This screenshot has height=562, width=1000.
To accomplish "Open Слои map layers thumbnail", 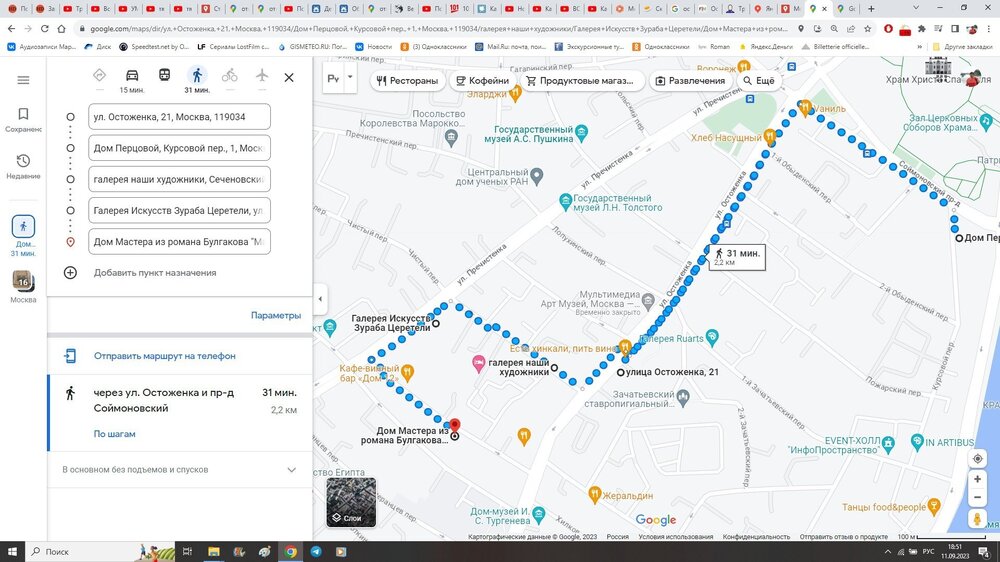I will [351, 502].
